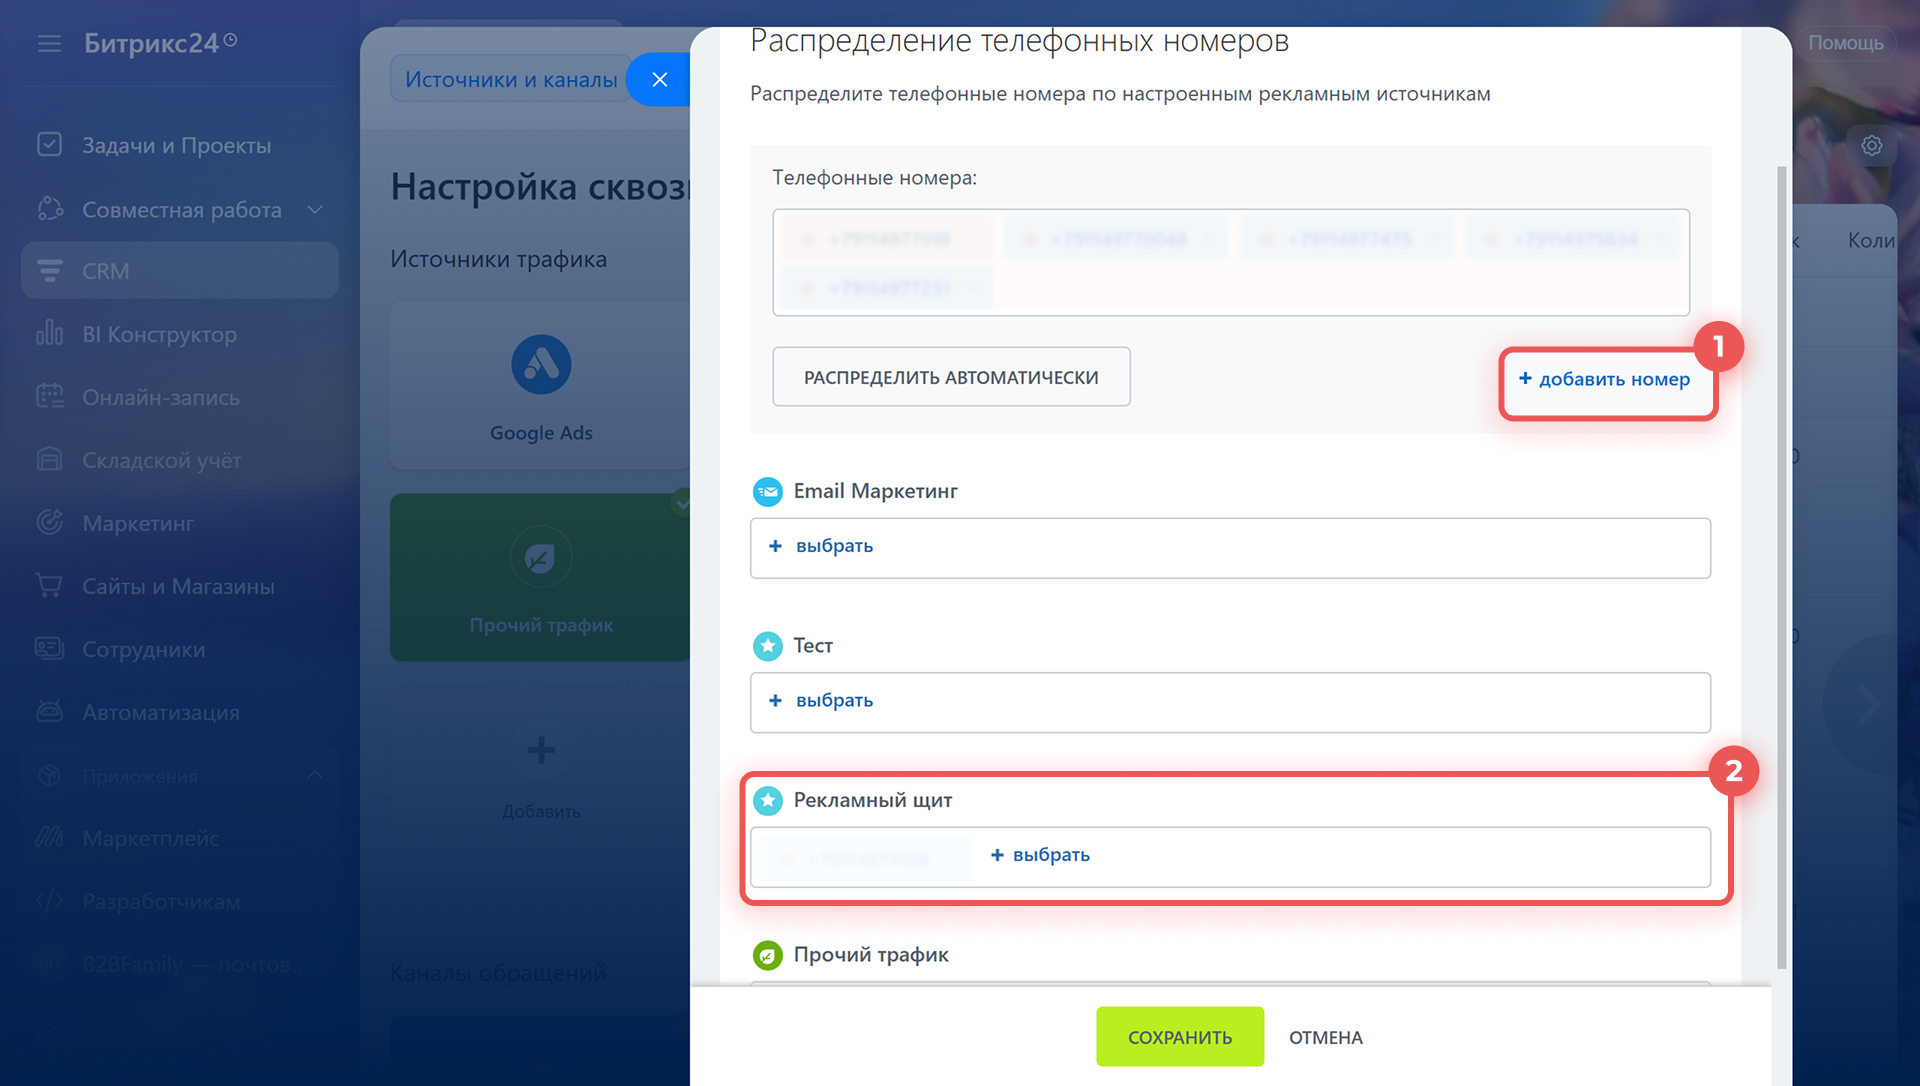Open выбрать selector under Email Маркетинг
Screen dimensions: 1920x1086
coord(834,546)
